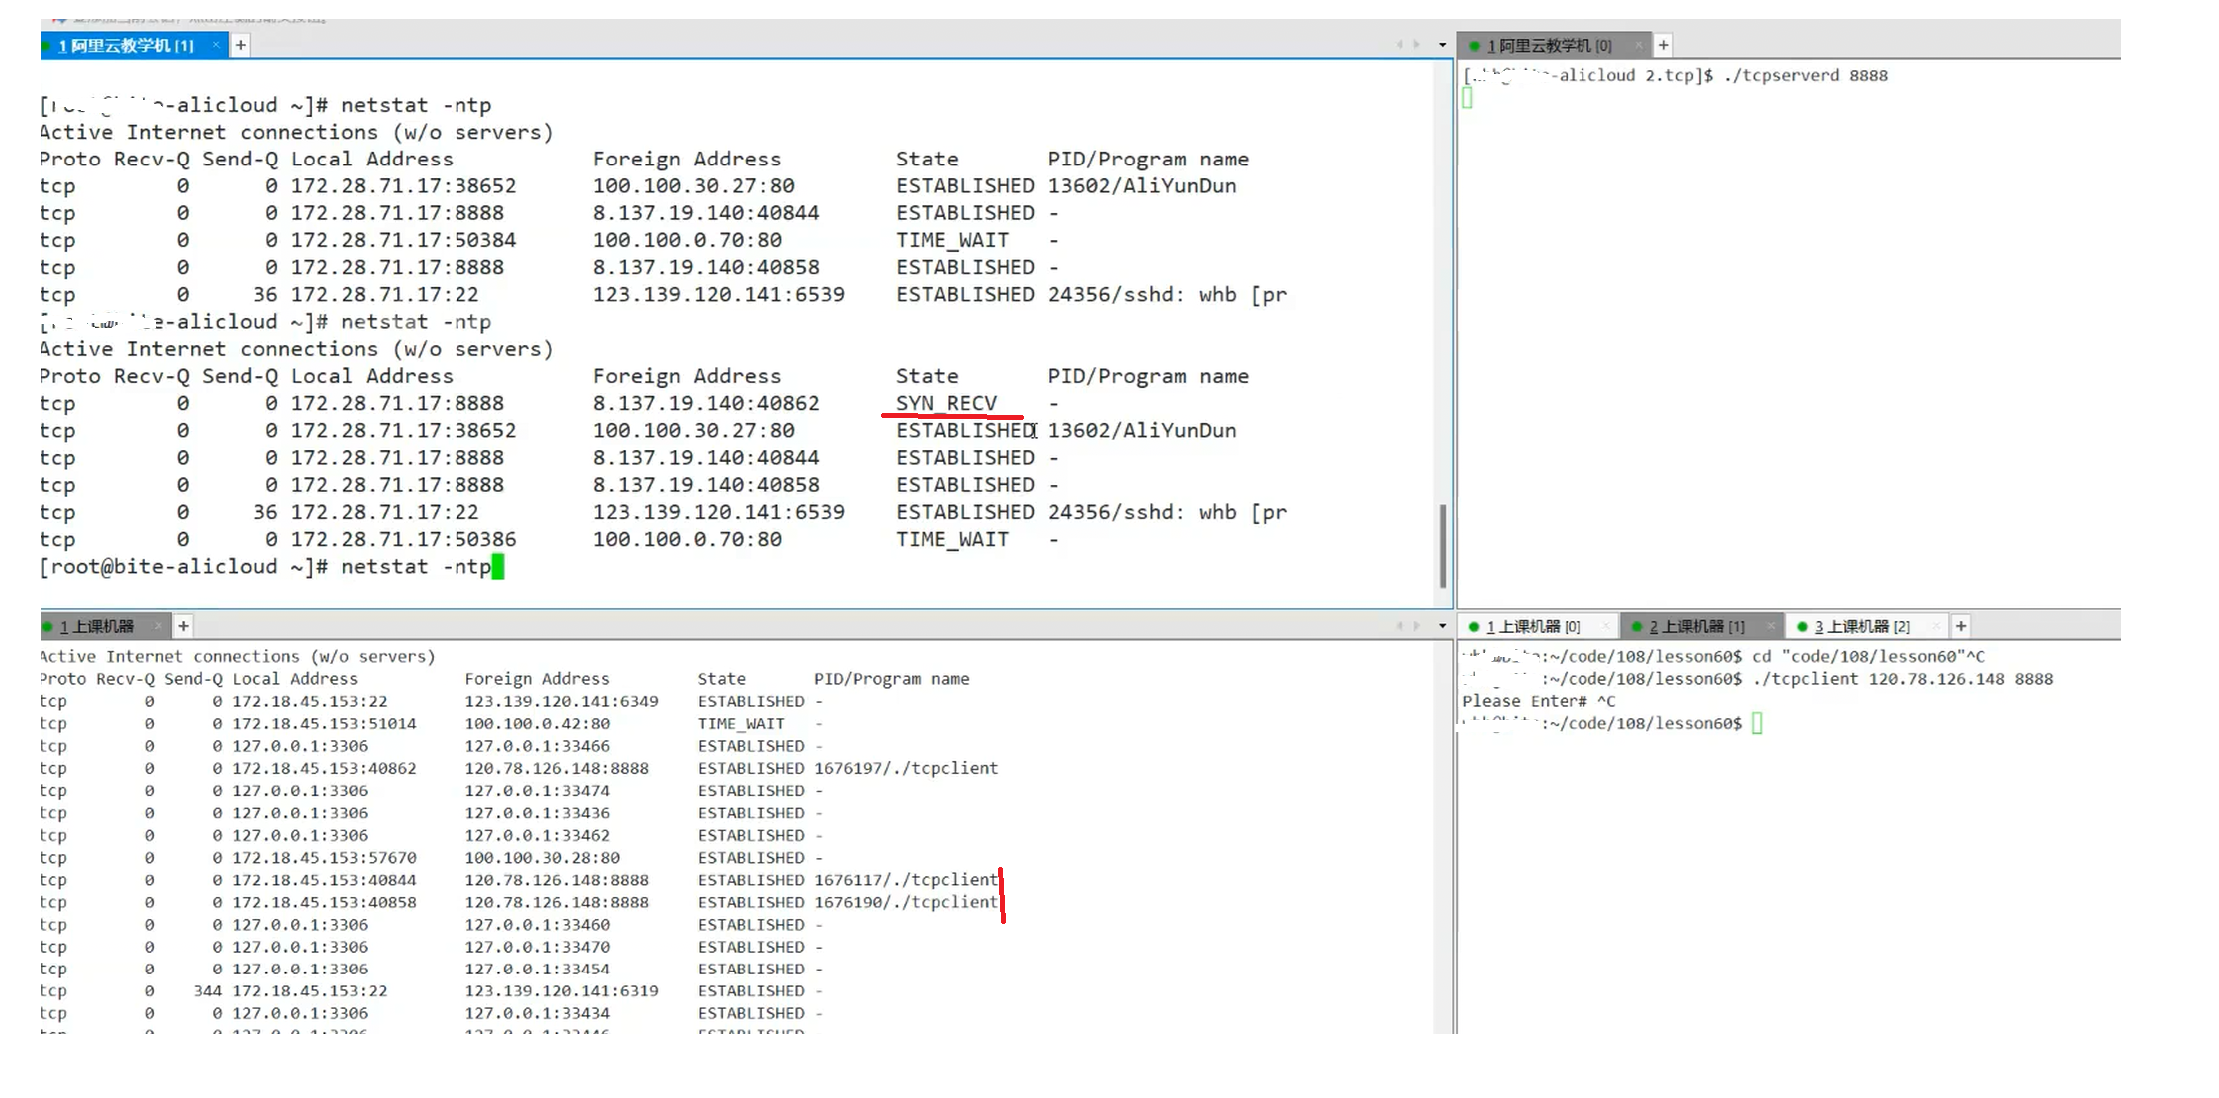Screen dimensions: 2219x1098
Task: Go to next tab arrow in top-left pane
Action: tap(1417, 45)
